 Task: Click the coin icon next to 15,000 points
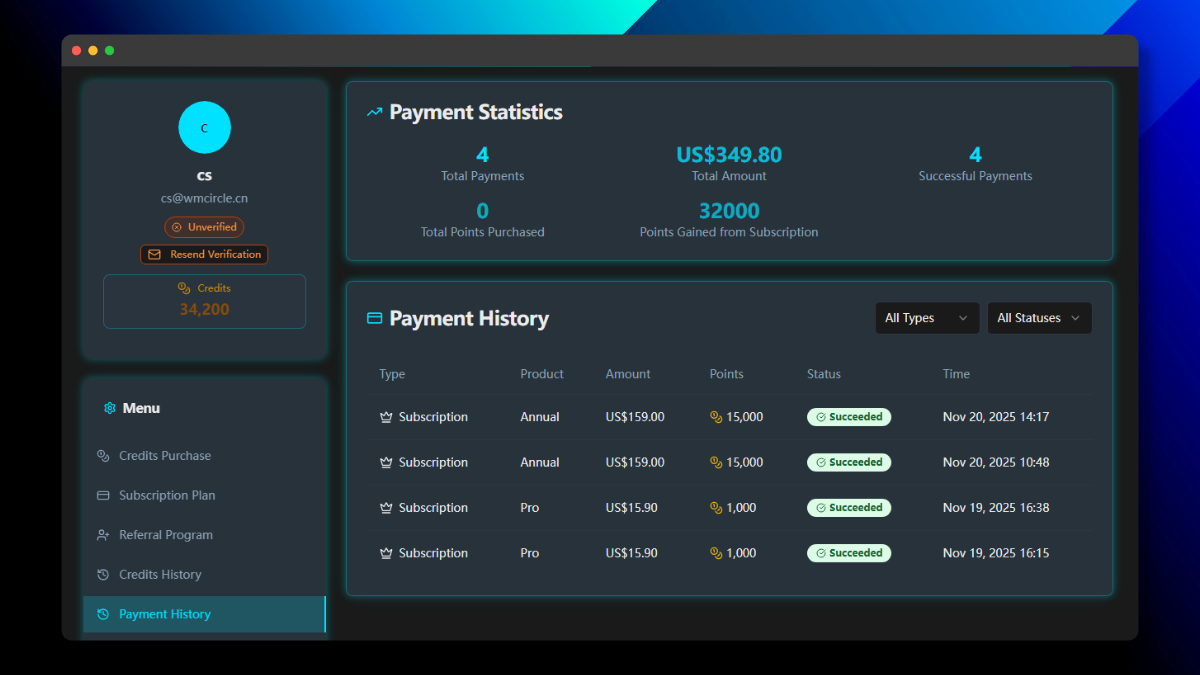click(x=713, y=417)
